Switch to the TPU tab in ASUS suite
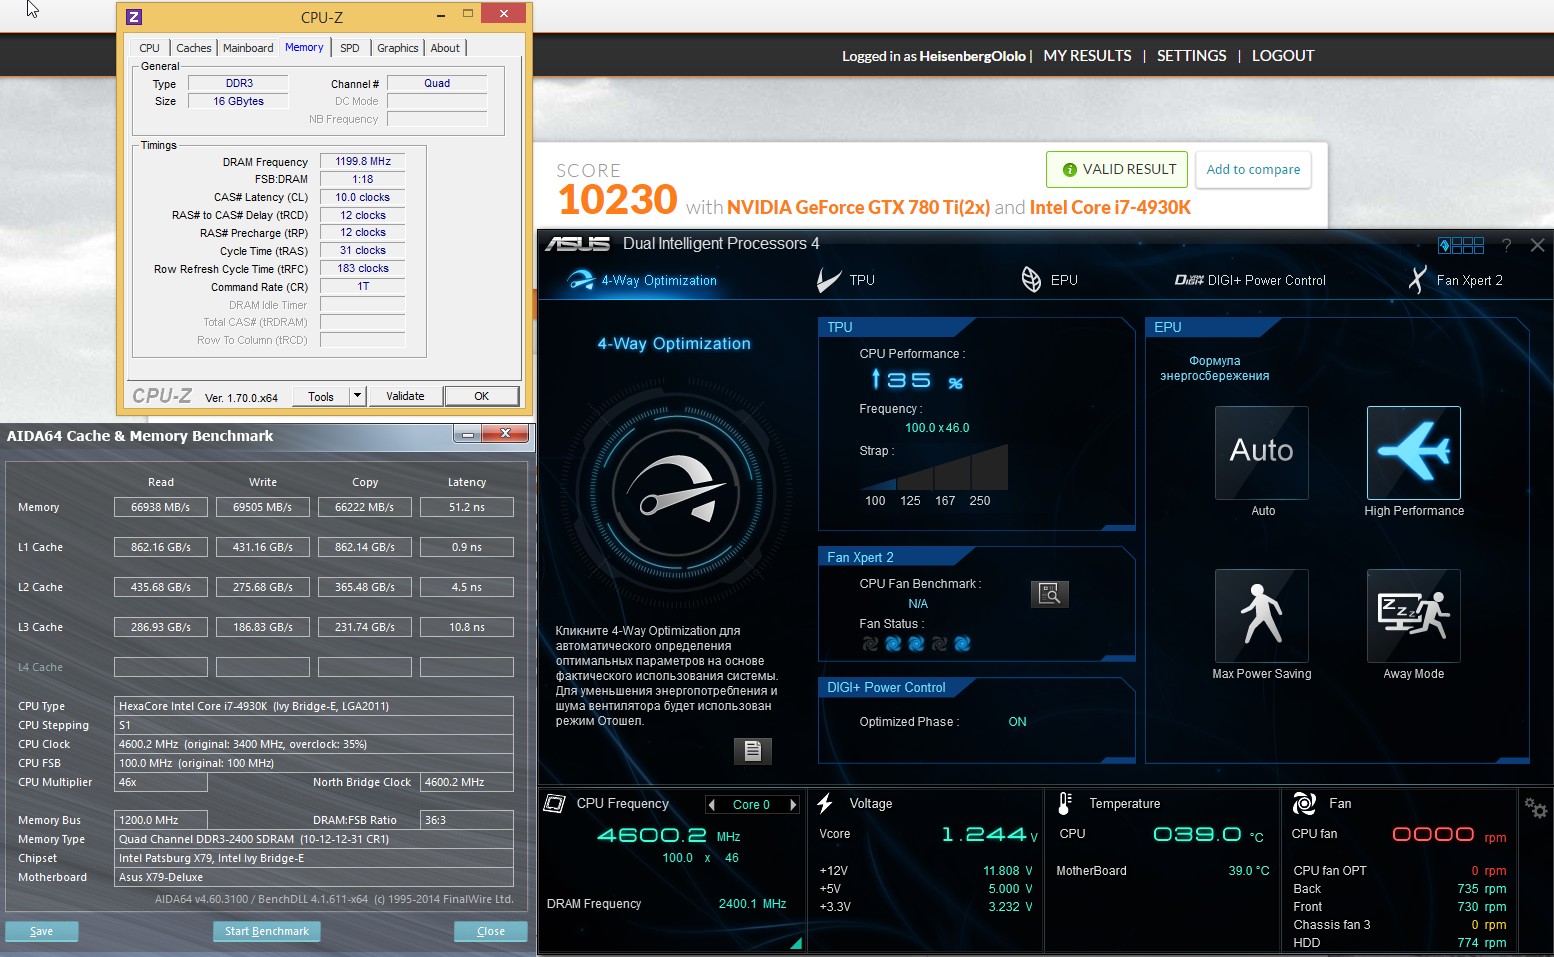The height and width of the screenshot is (957, 1554). [846, 281]
